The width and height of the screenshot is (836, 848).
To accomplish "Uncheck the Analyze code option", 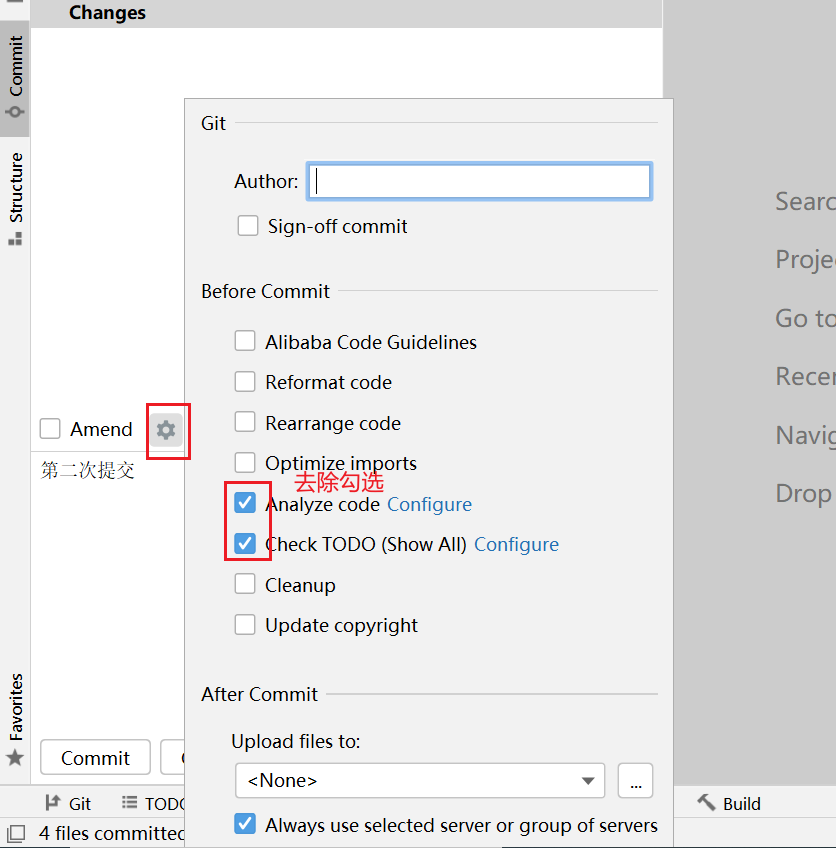I will tap(245, 503).
